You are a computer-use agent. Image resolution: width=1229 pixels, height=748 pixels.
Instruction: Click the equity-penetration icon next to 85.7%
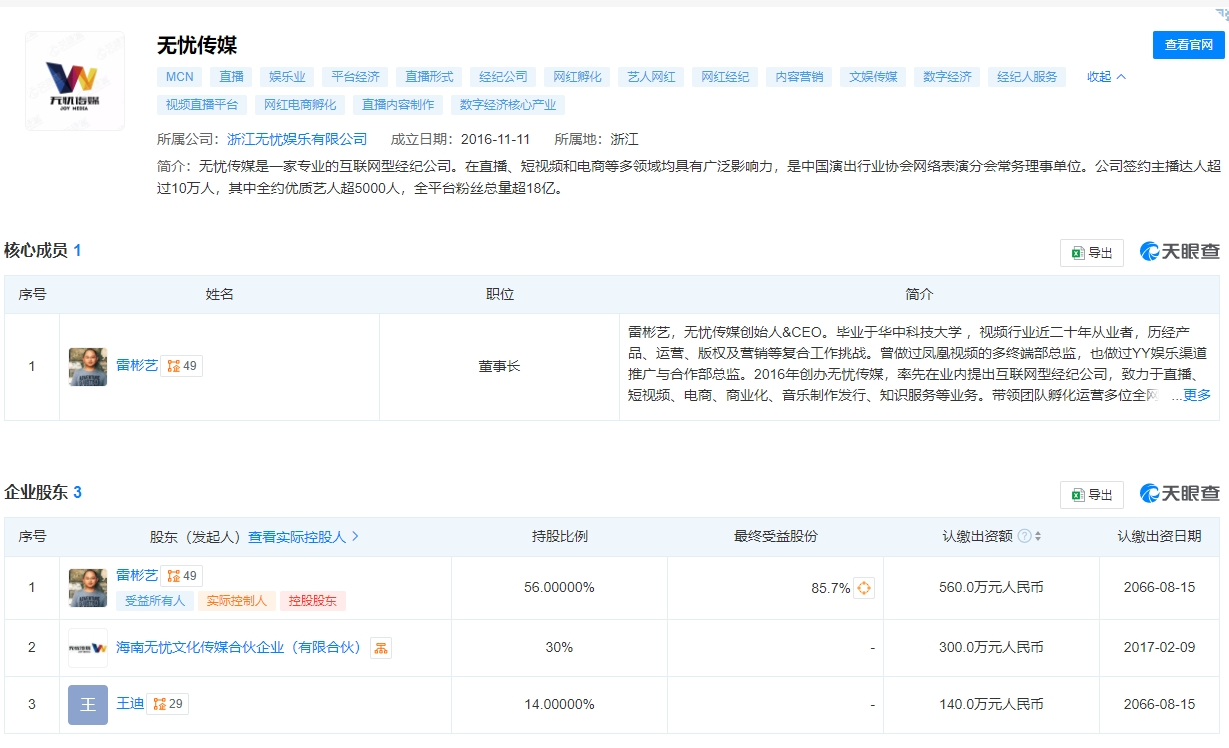point(864,589)
